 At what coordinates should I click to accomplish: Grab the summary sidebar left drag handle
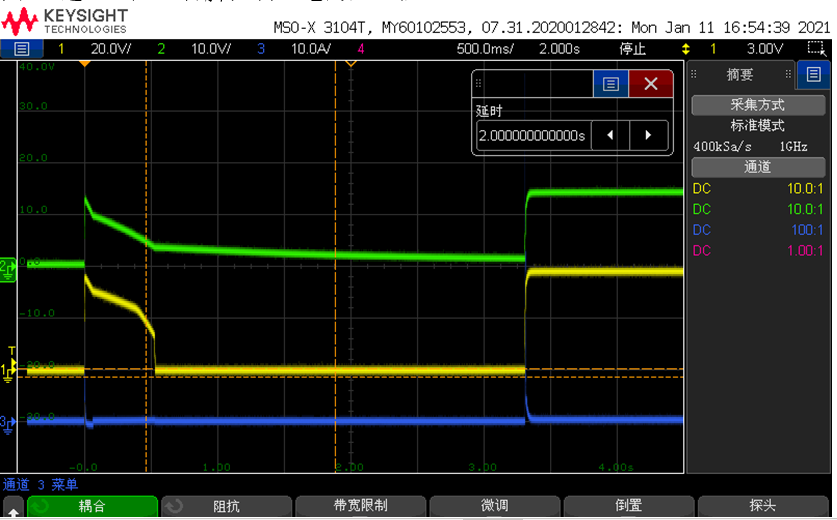[693, 74]
